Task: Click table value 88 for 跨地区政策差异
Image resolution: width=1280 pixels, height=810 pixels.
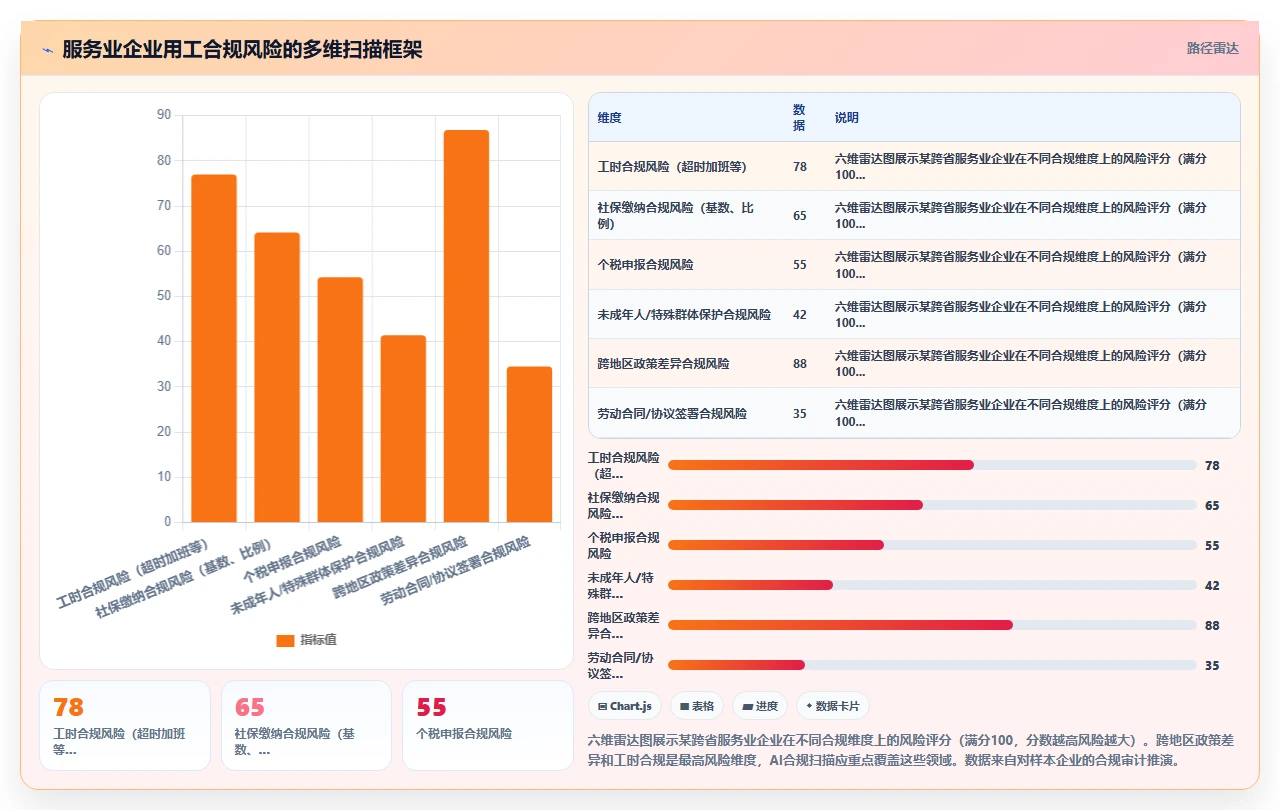Action: point(800,364)
